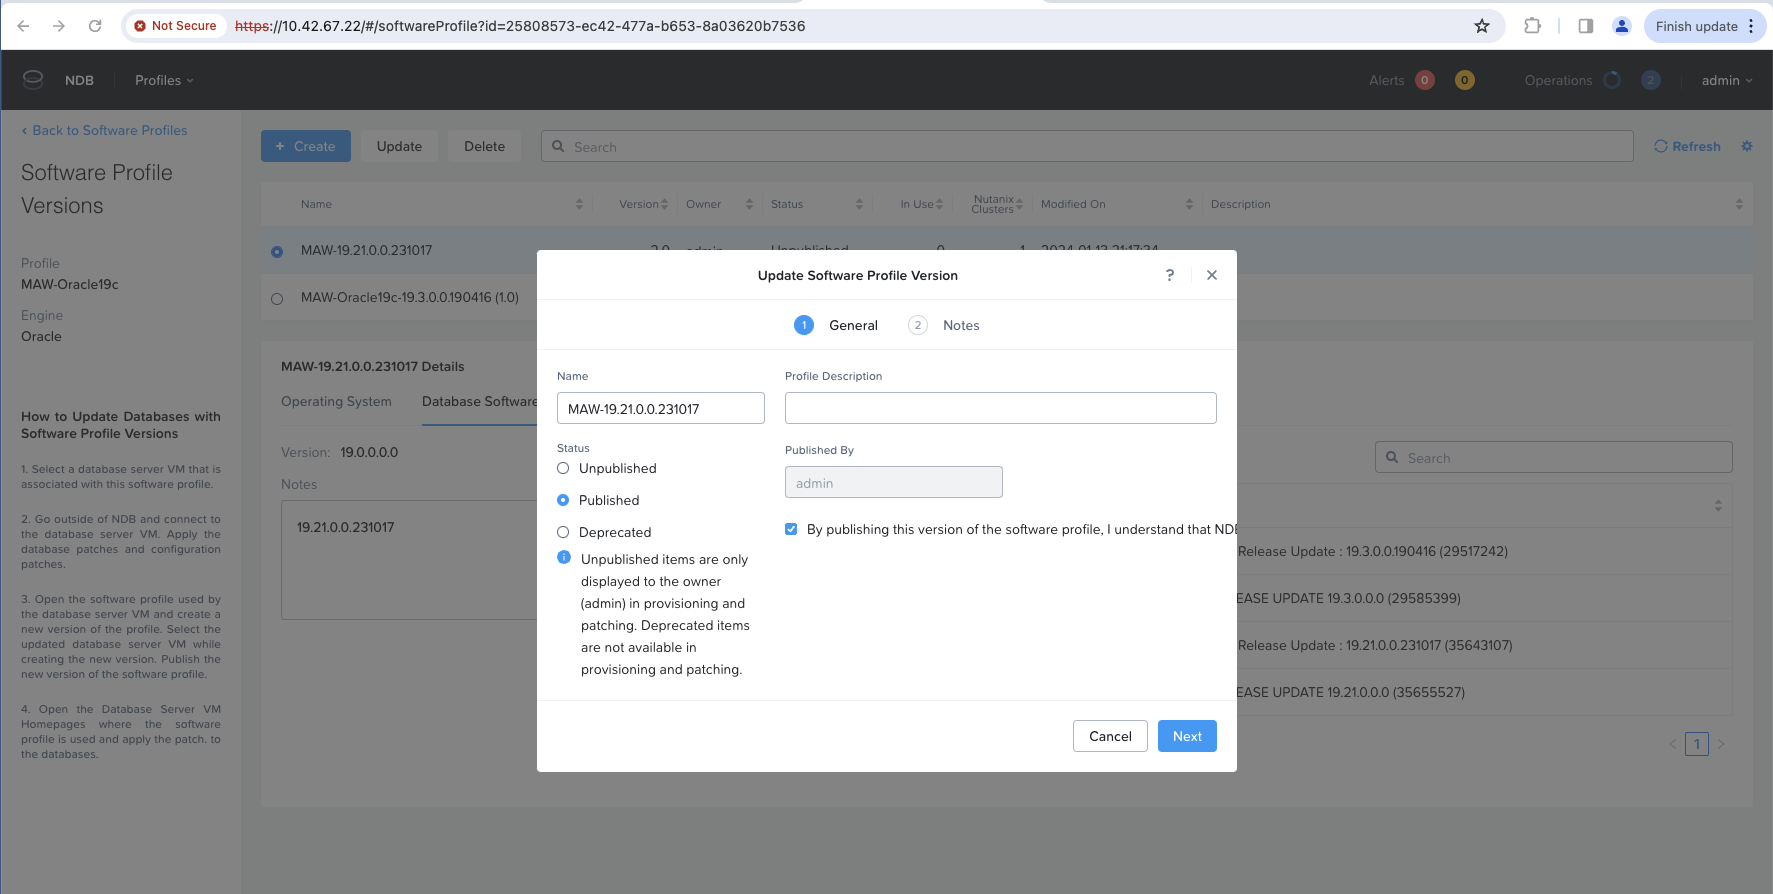Open the Profiles dropdown menu
Viewport: 1773px width, 894px height.
pyautogui.click(x=164, y=80)
